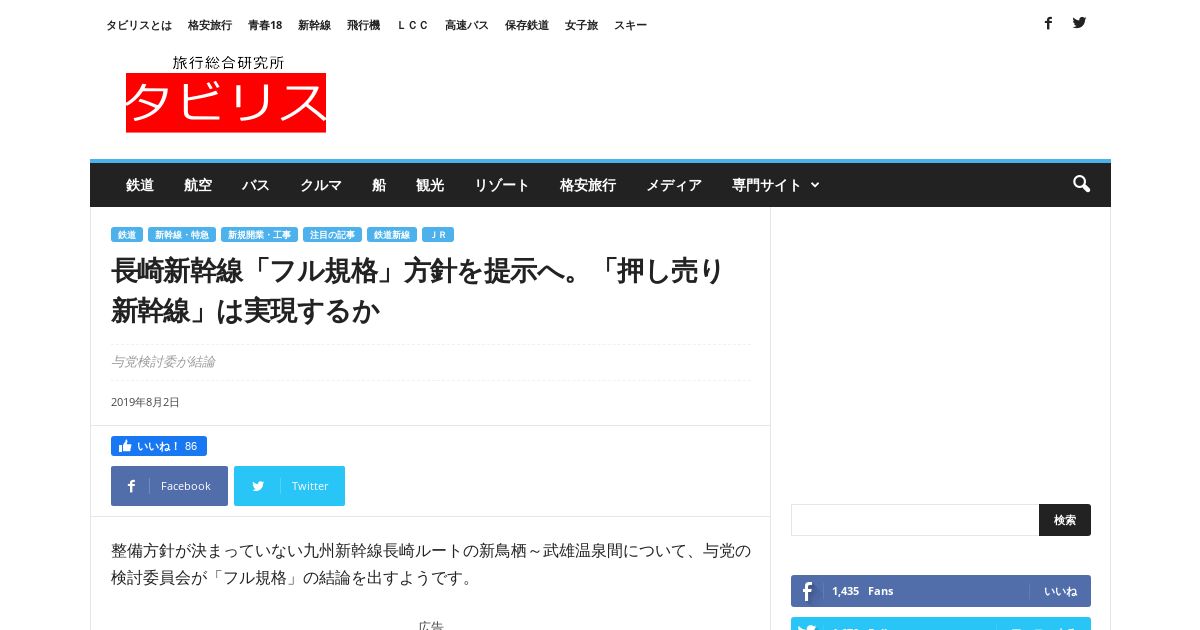Open the 鉄道 main menu item

(140, 185)
